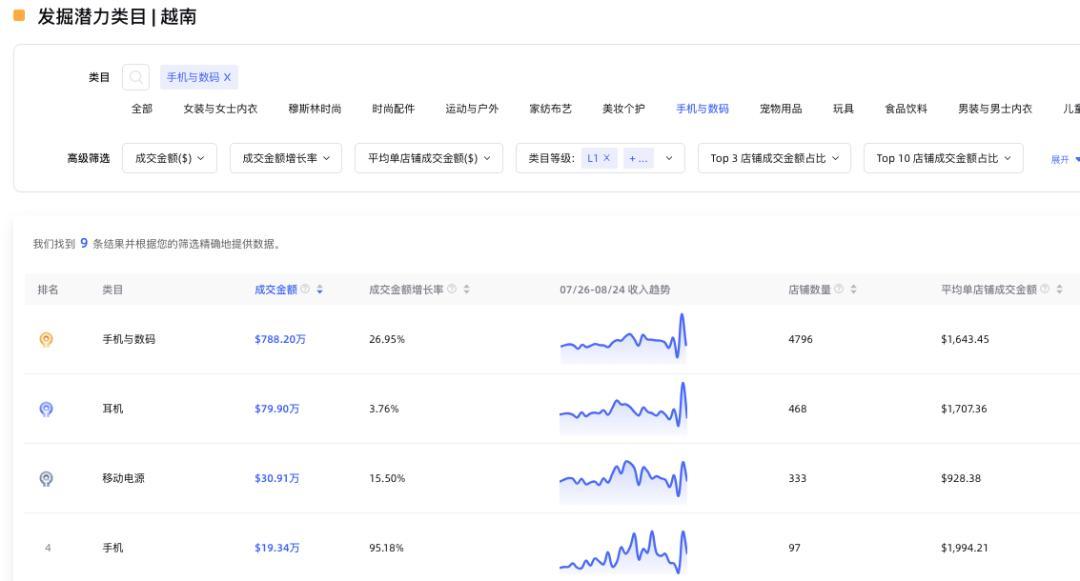1080x581 pixels.
Task: Select the 宠物用品 category tab
Action: (x=781, y=109)
